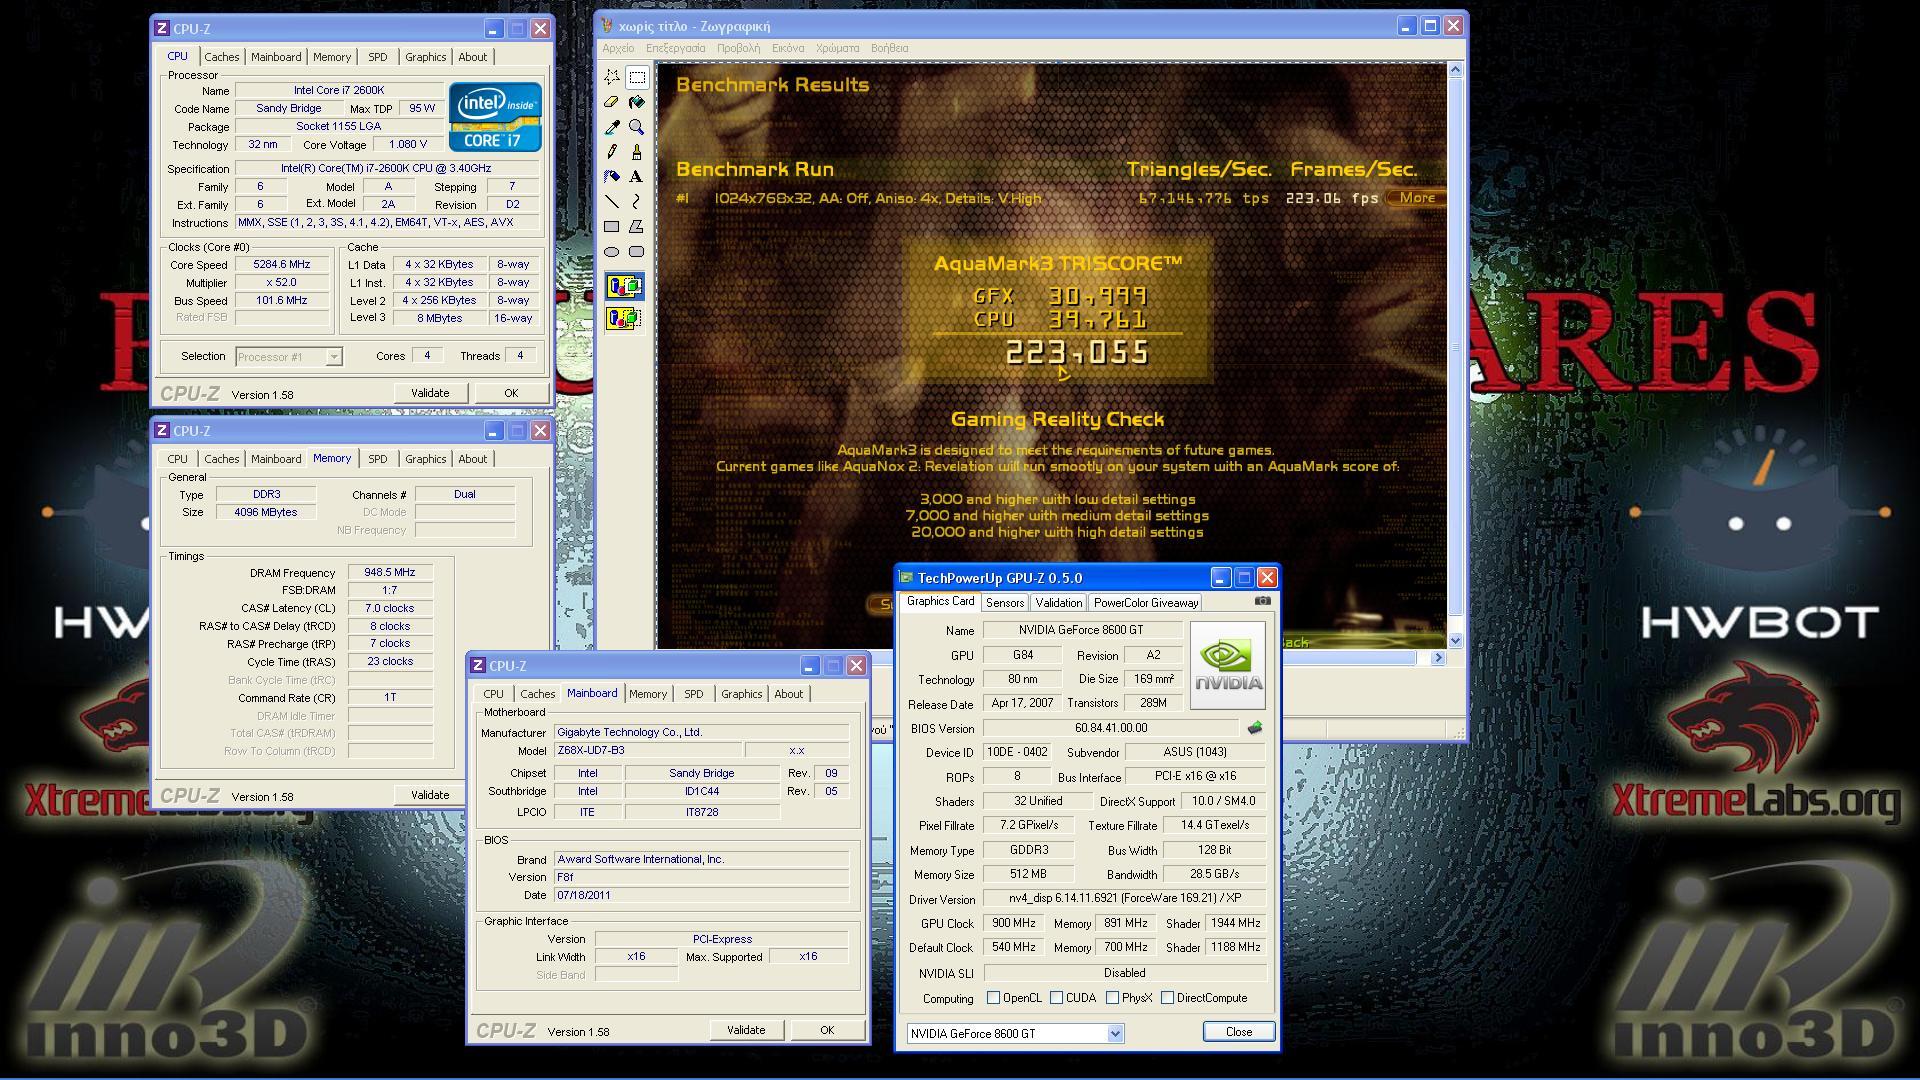
Task: Select the Rounded Rectangle tool
Action: (x=637, y=252)
